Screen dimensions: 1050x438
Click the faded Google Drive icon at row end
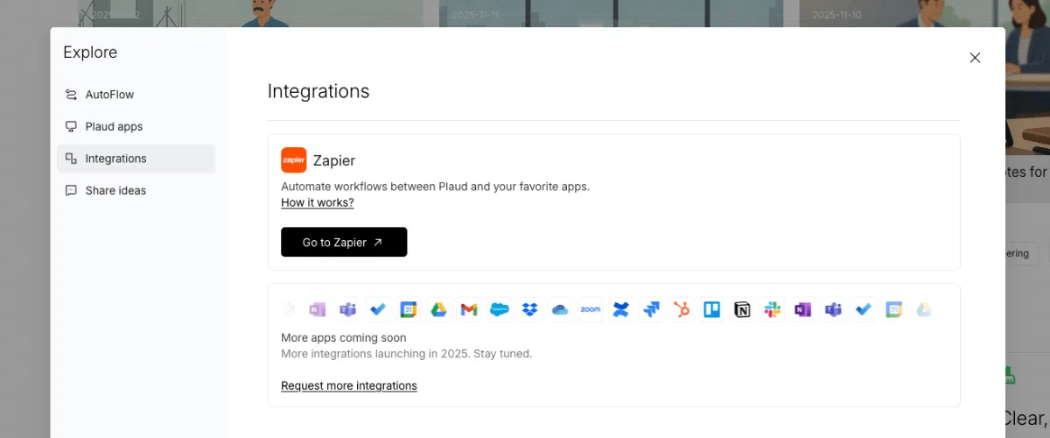924,309
